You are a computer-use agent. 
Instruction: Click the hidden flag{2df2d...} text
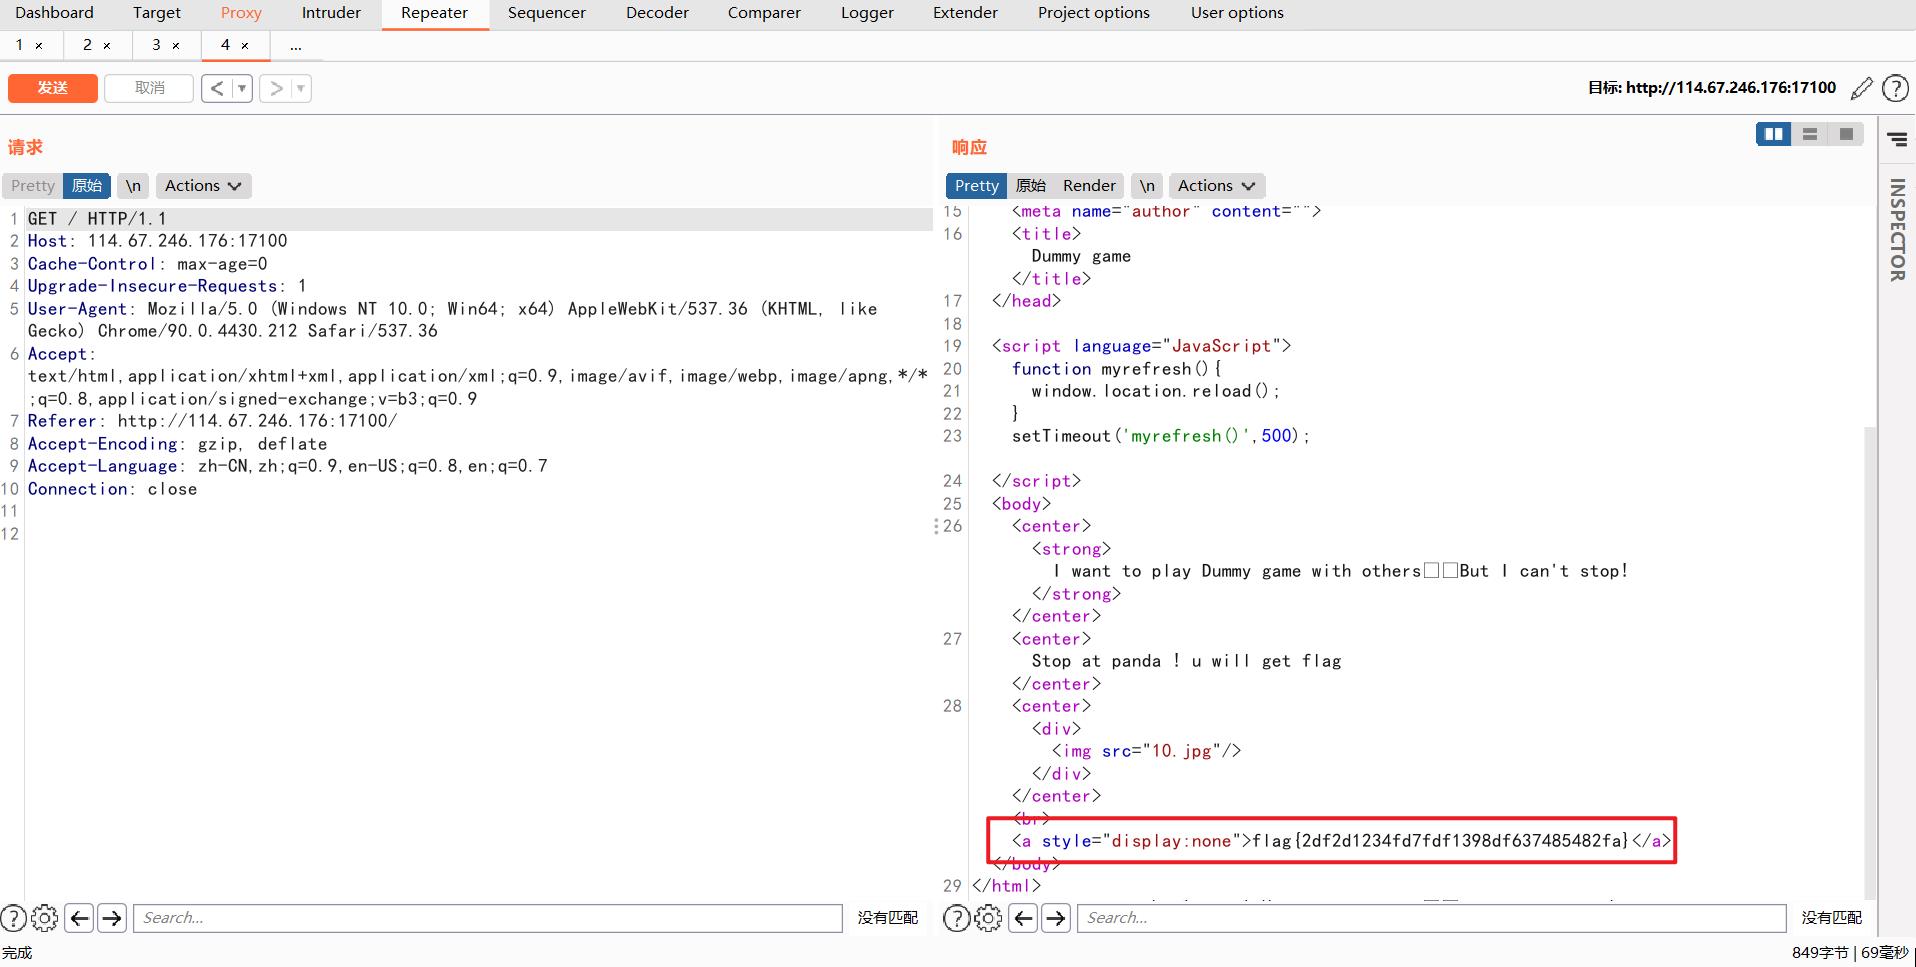[1441, 841]
